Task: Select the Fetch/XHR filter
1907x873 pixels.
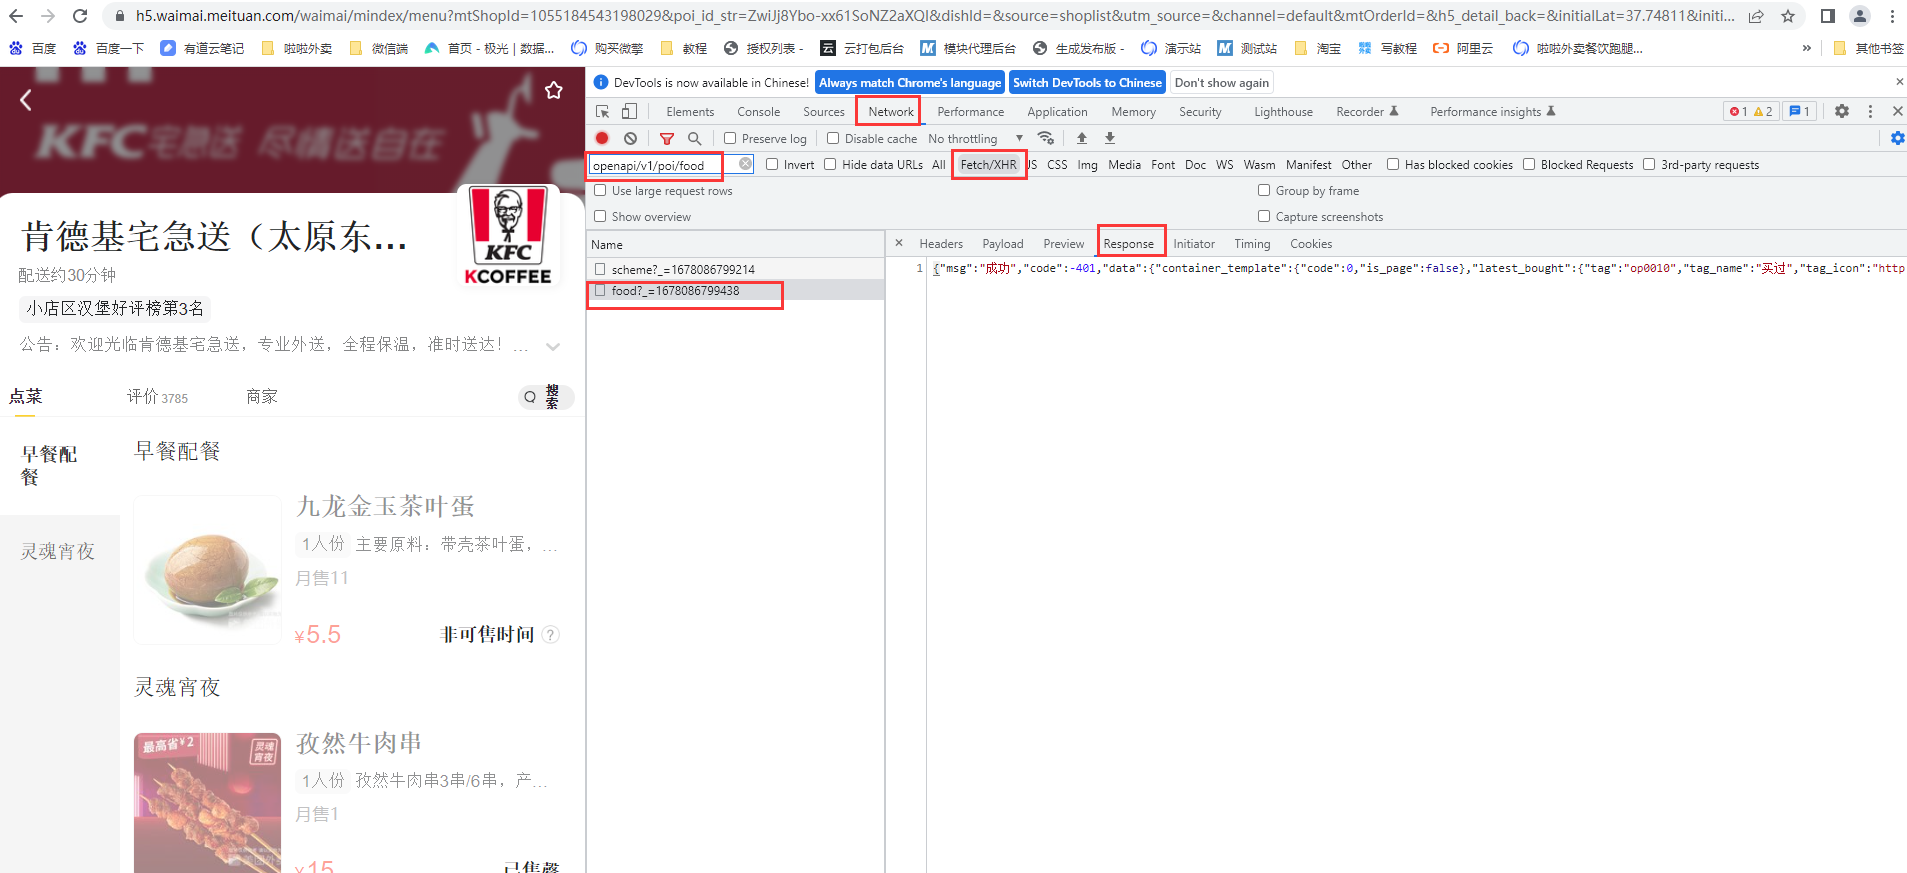Action: coord(988,164)
